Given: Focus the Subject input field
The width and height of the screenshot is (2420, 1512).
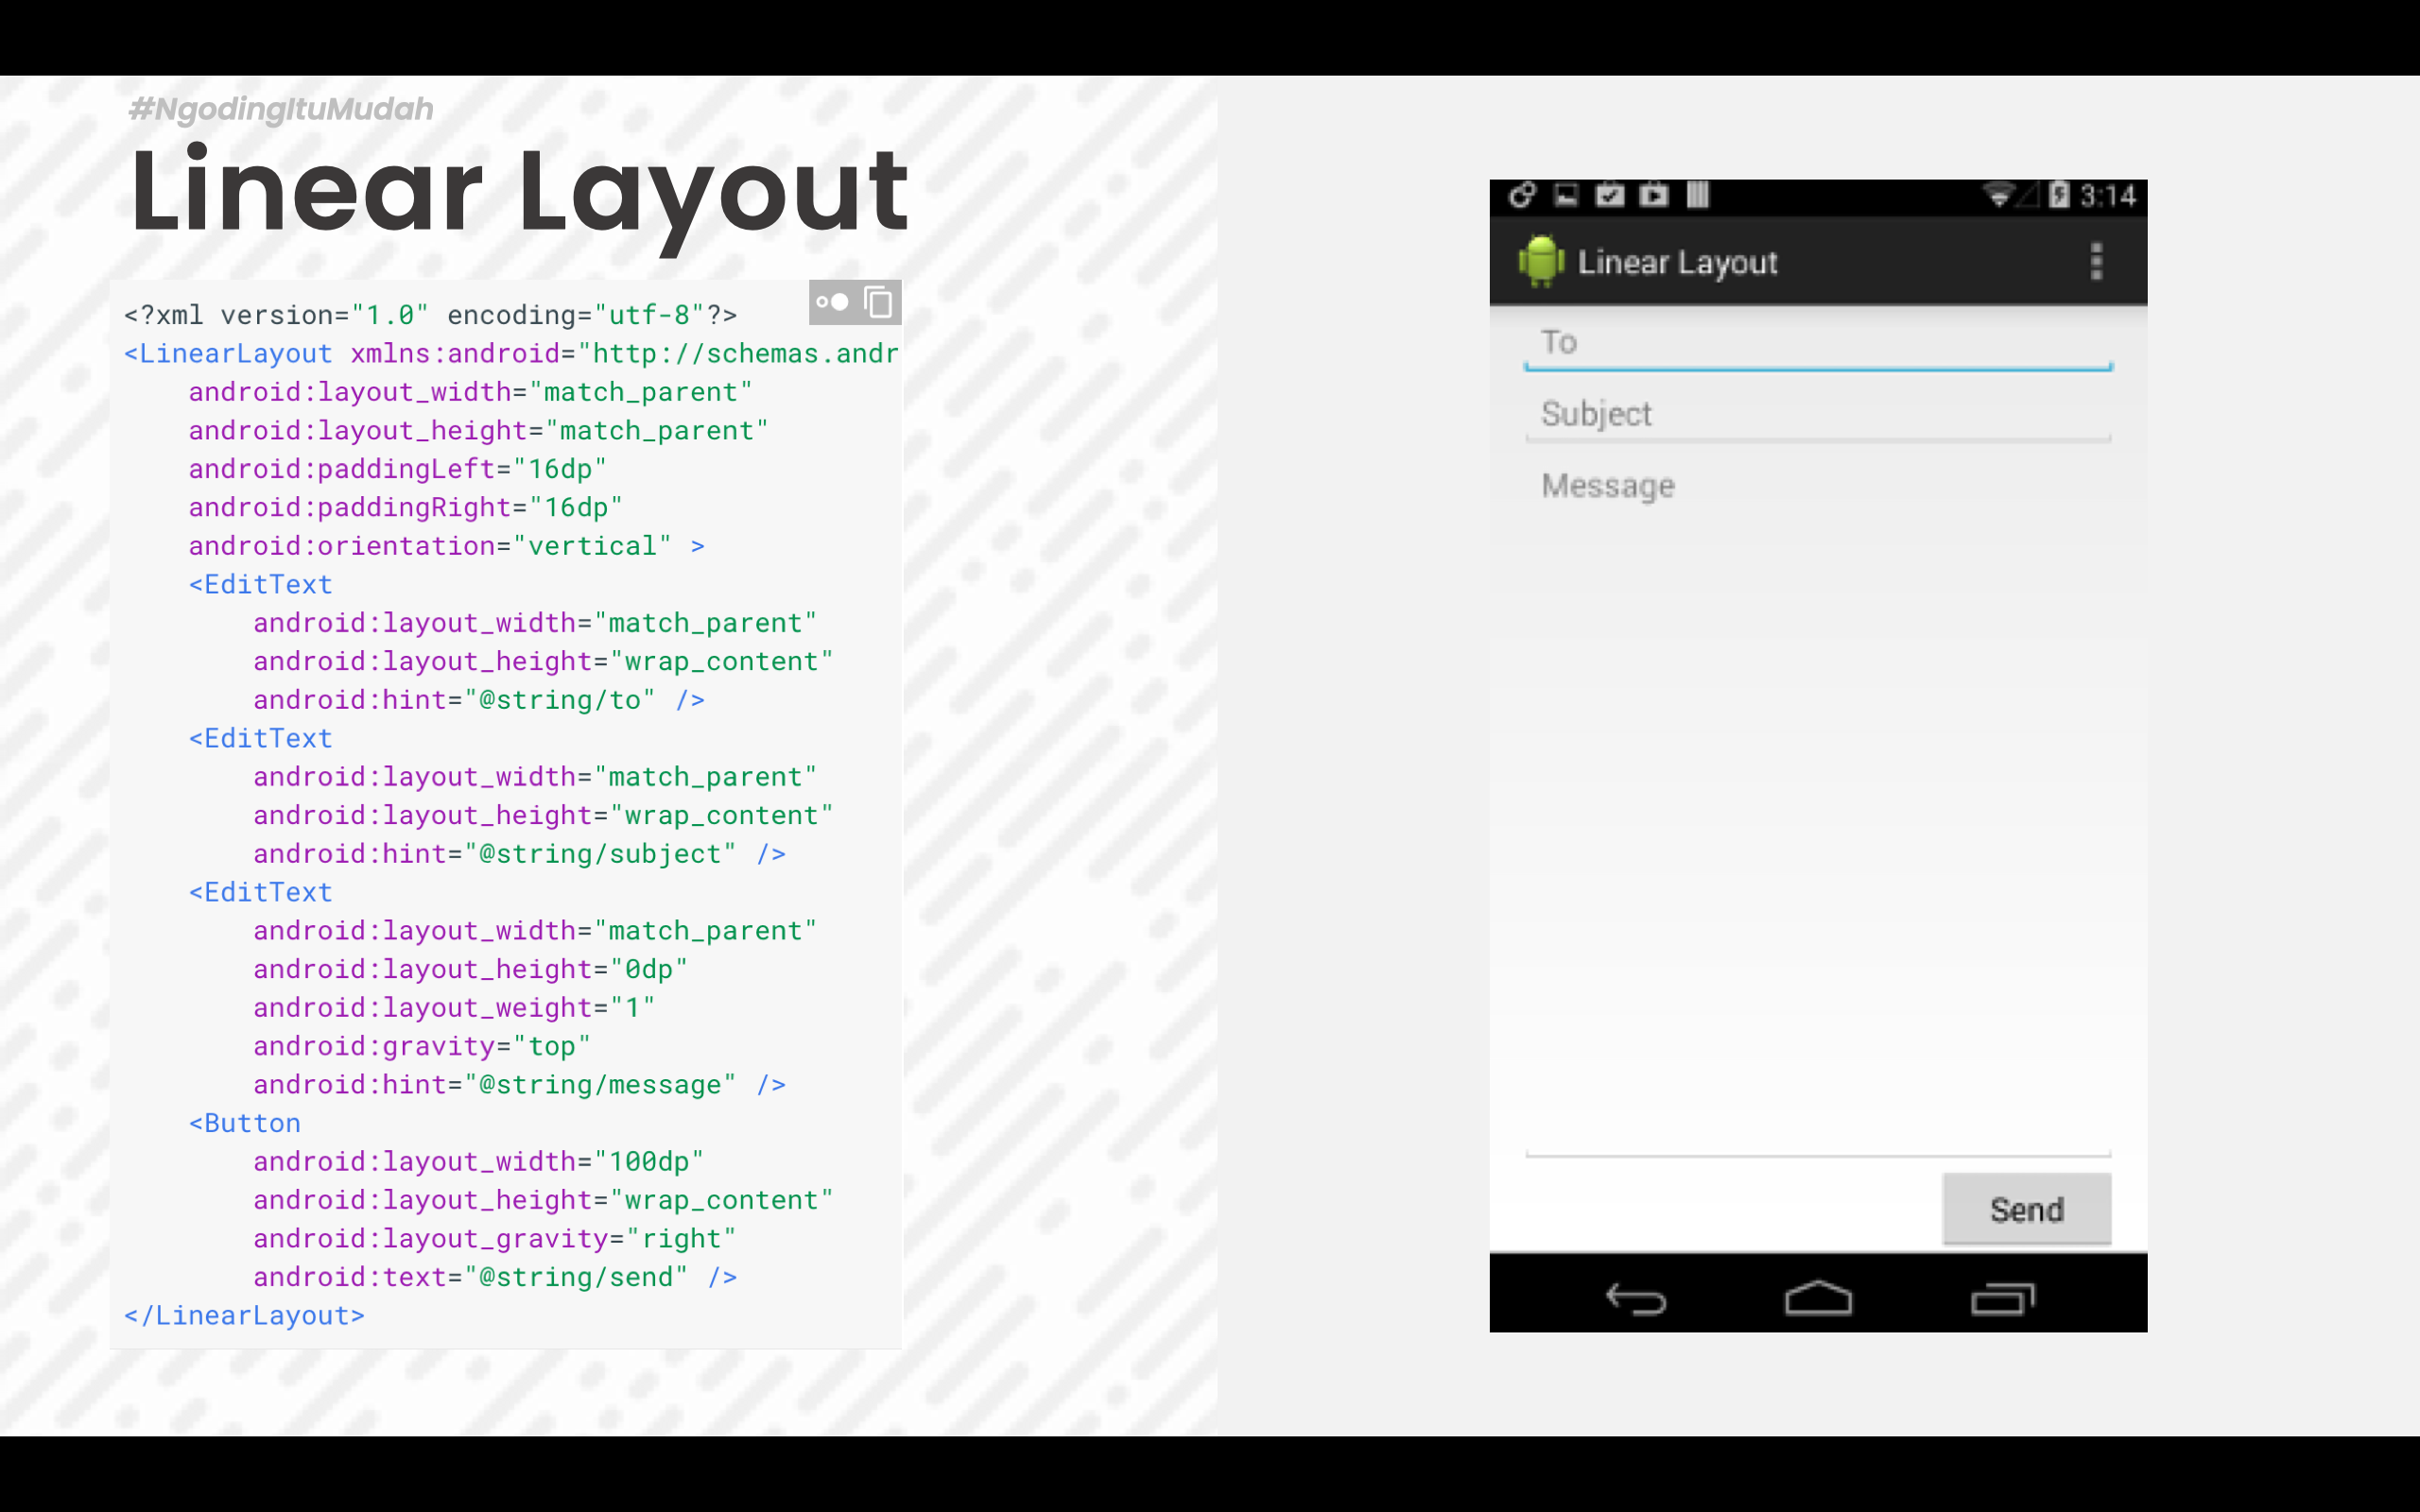Looking at the screenshot, I should [1818, 415].
